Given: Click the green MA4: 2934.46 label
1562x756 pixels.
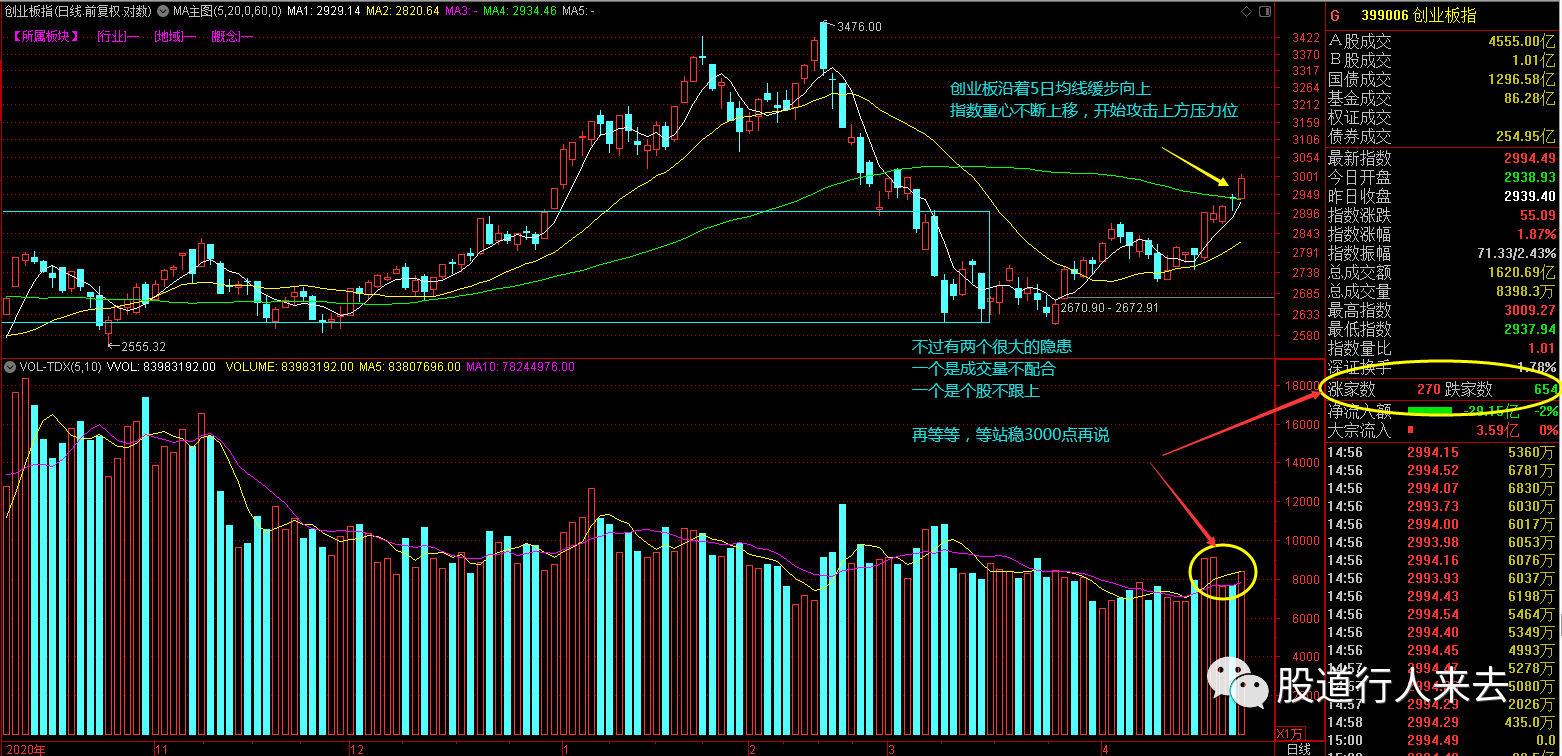Looking at the screenshot, I should (519, 11).
